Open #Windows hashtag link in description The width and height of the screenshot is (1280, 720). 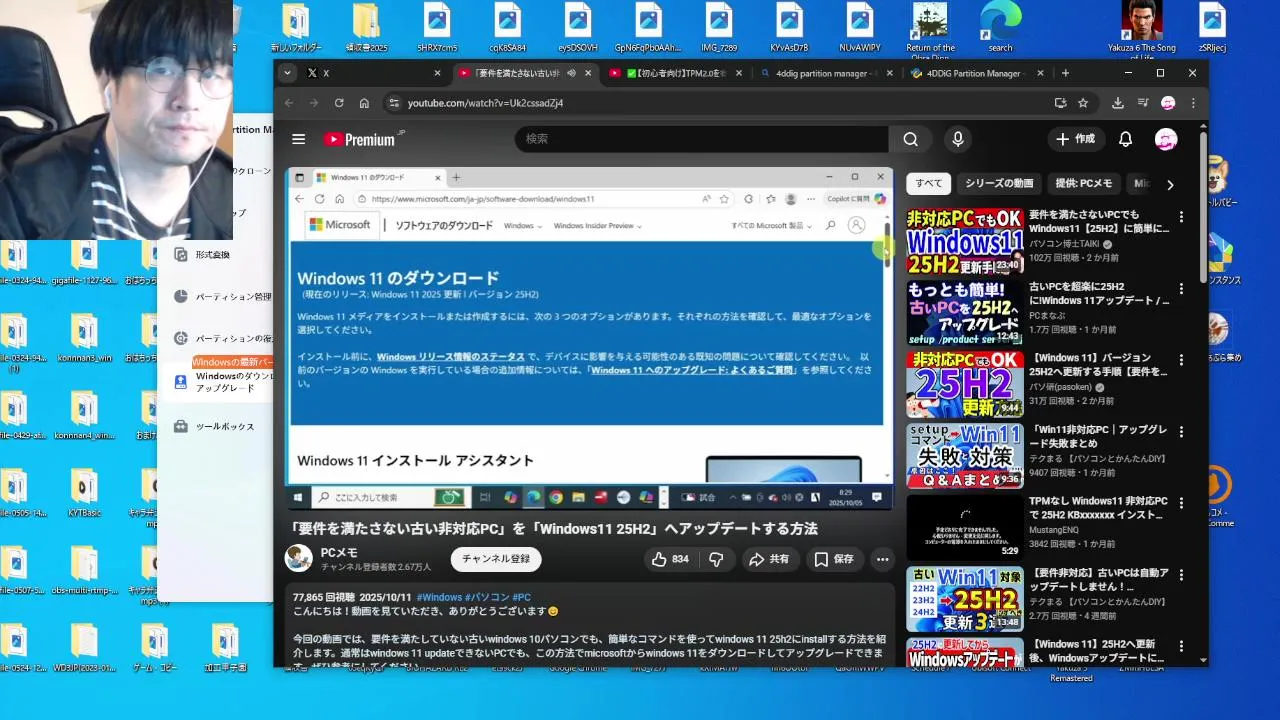click(439, 597)
